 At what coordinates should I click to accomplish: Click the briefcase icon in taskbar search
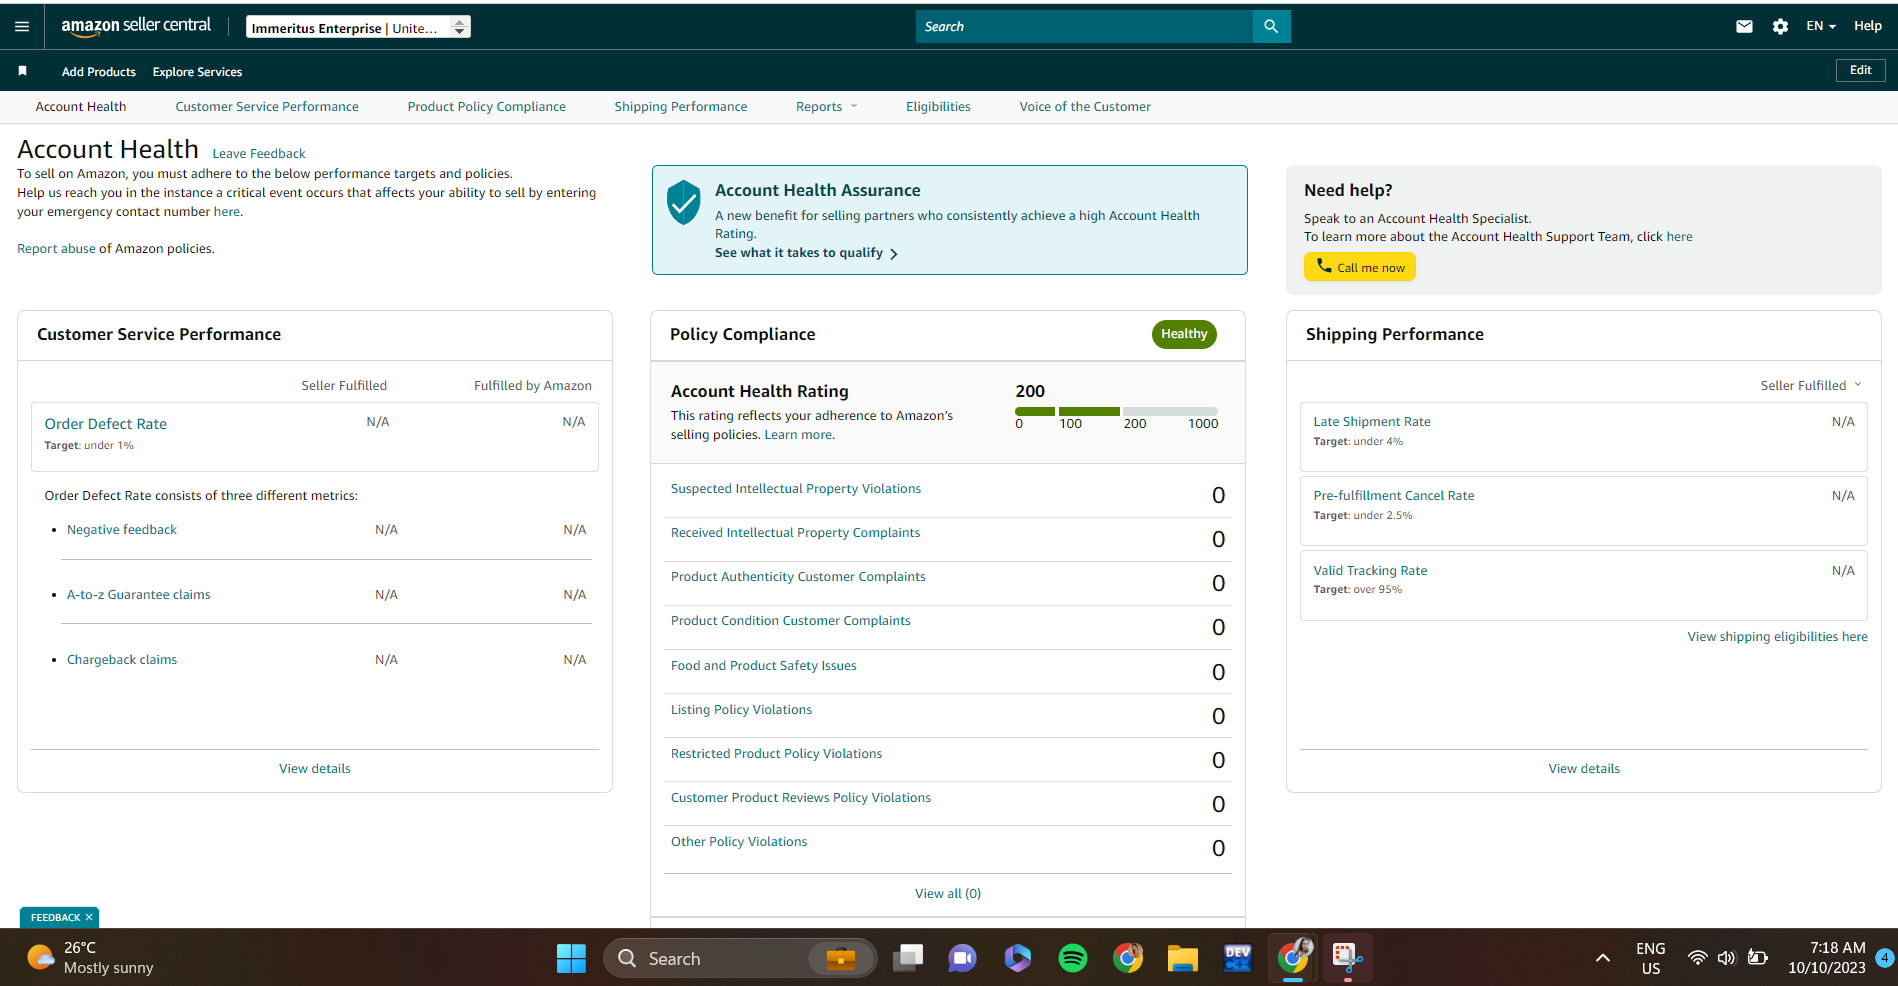point(840,958)
